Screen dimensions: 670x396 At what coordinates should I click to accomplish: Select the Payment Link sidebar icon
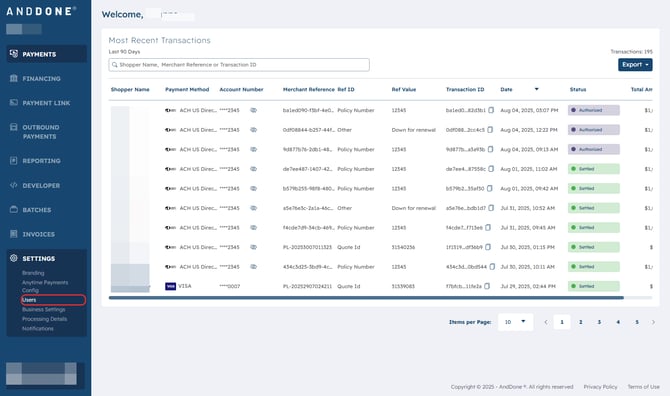click(x=14, y=103)
